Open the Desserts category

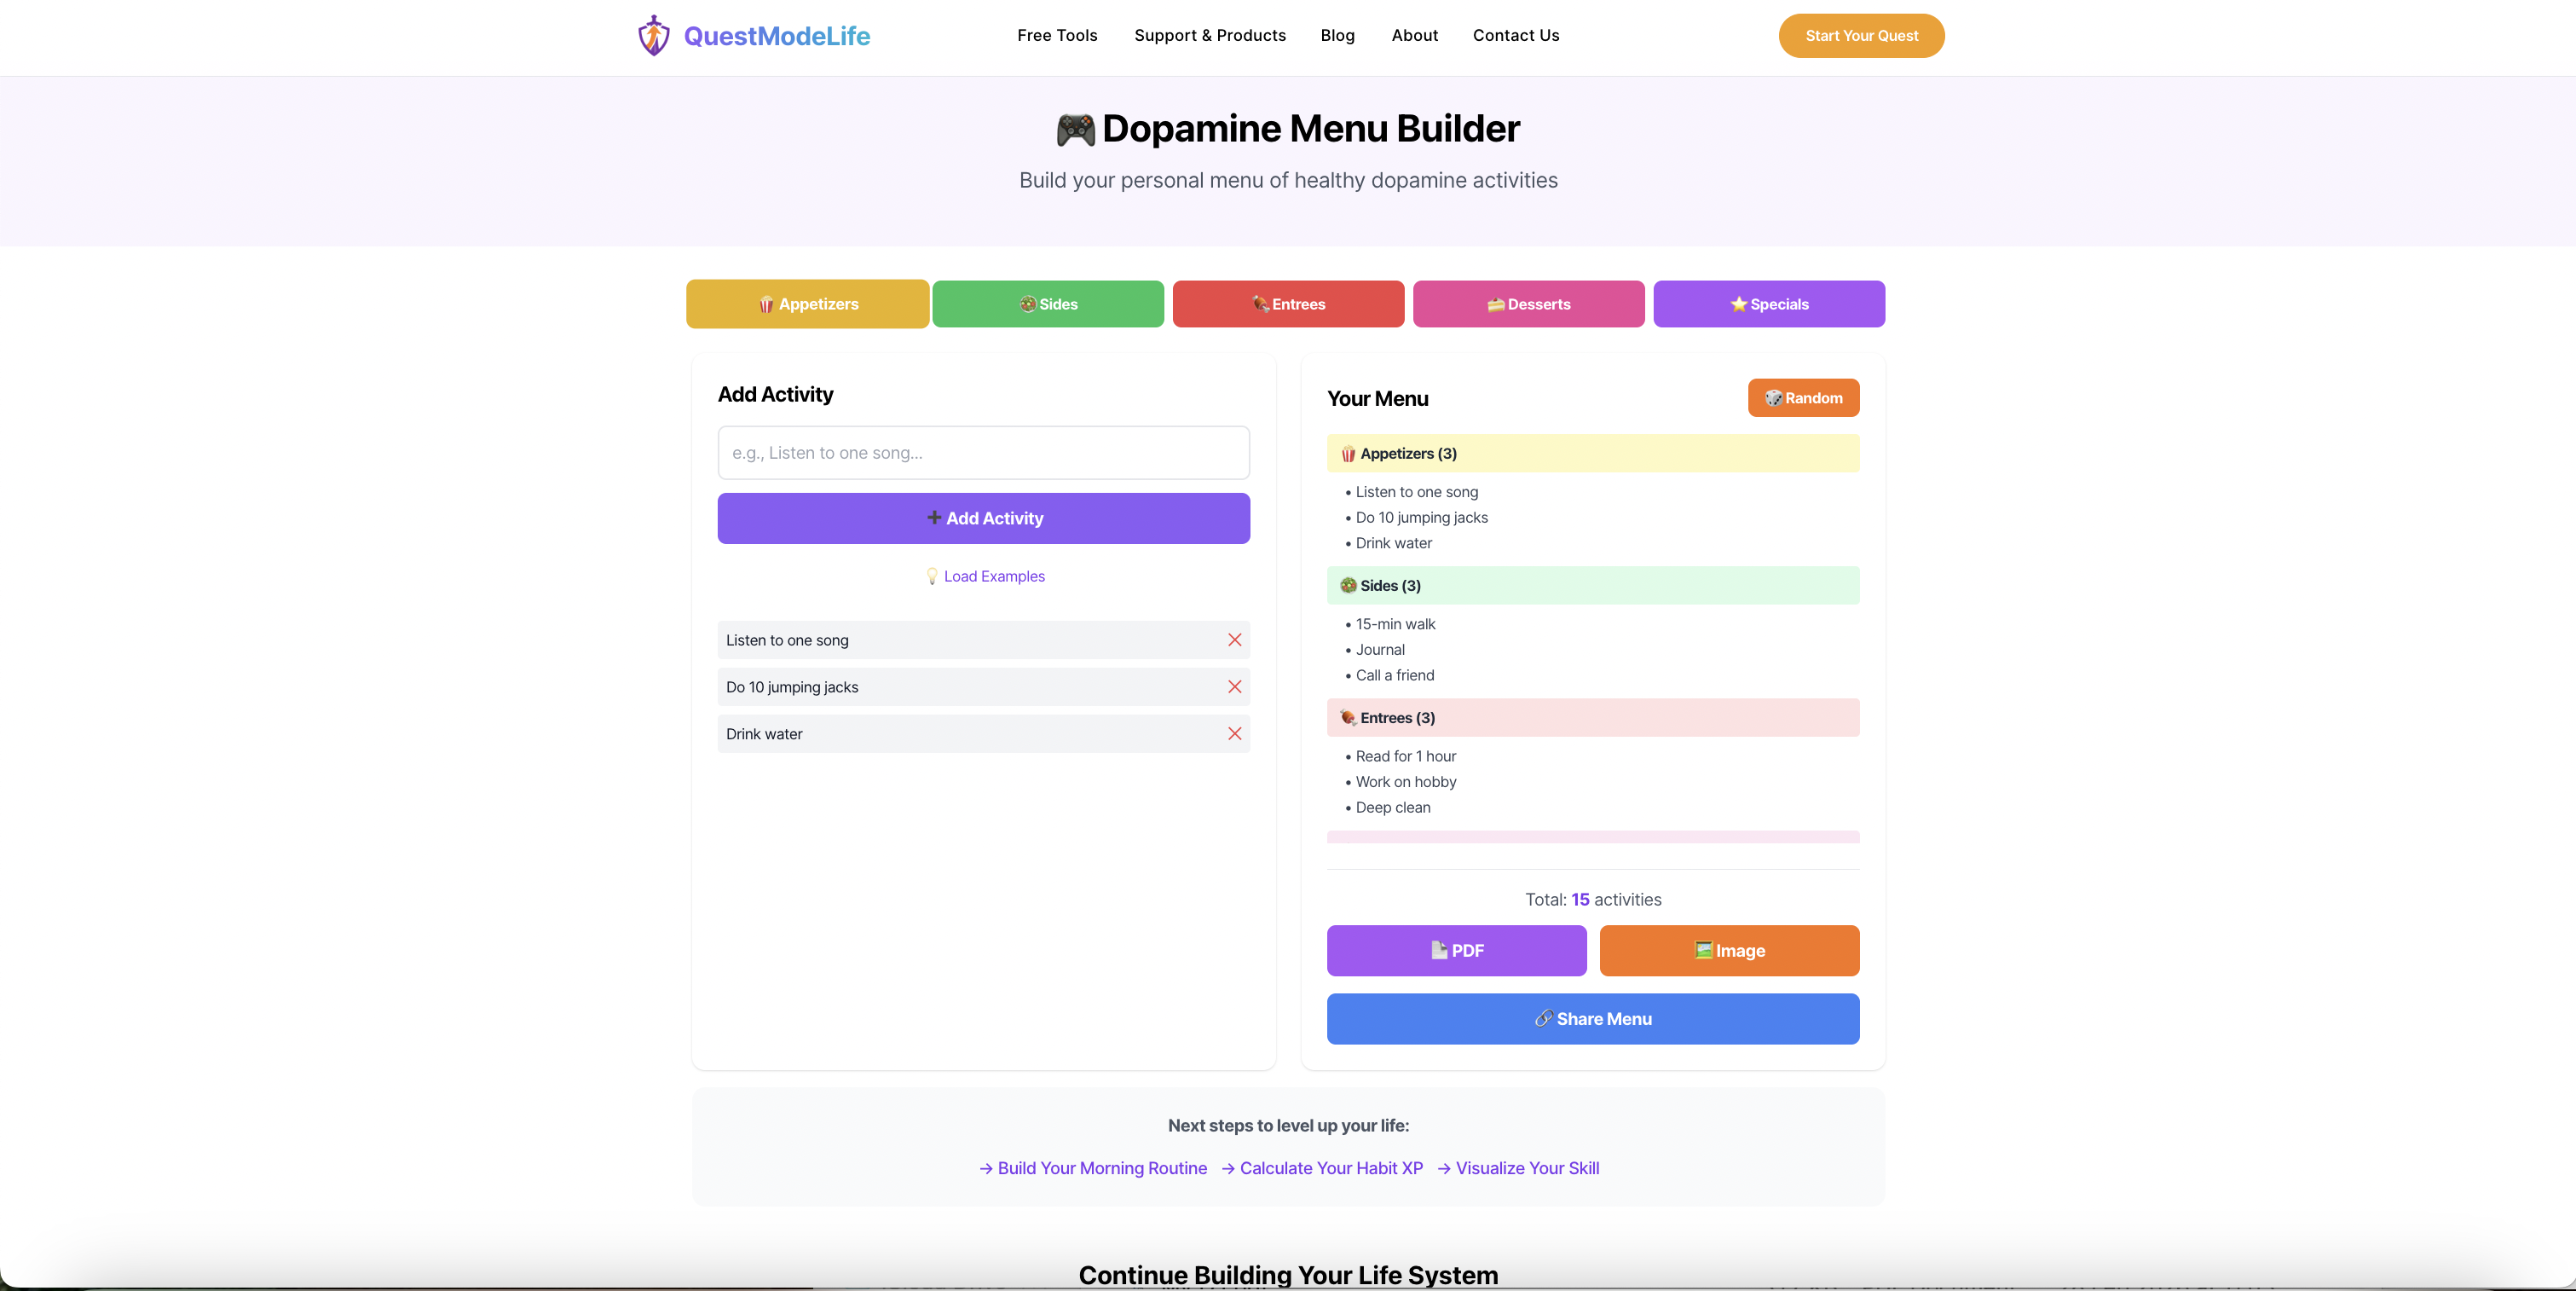click(x=1528, y=304)
